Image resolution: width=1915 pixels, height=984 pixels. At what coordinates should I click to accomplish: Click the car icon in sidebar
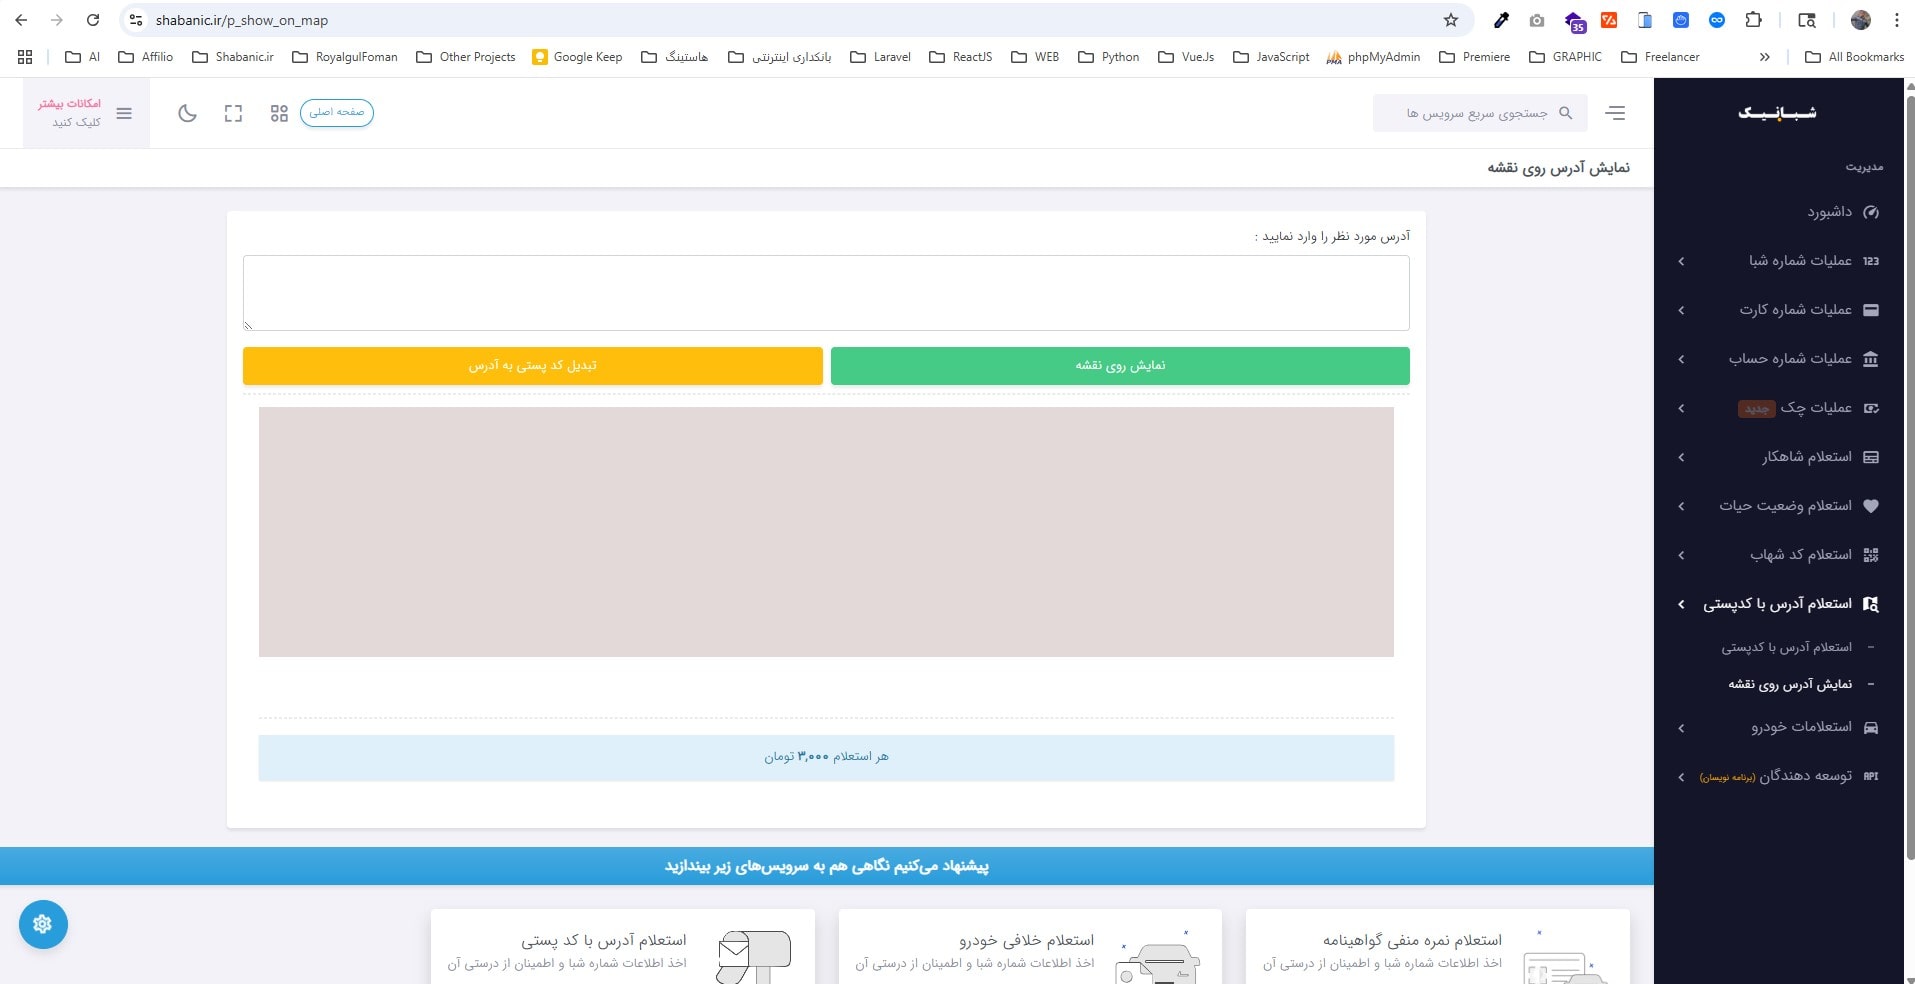[x=1871, y=727]
